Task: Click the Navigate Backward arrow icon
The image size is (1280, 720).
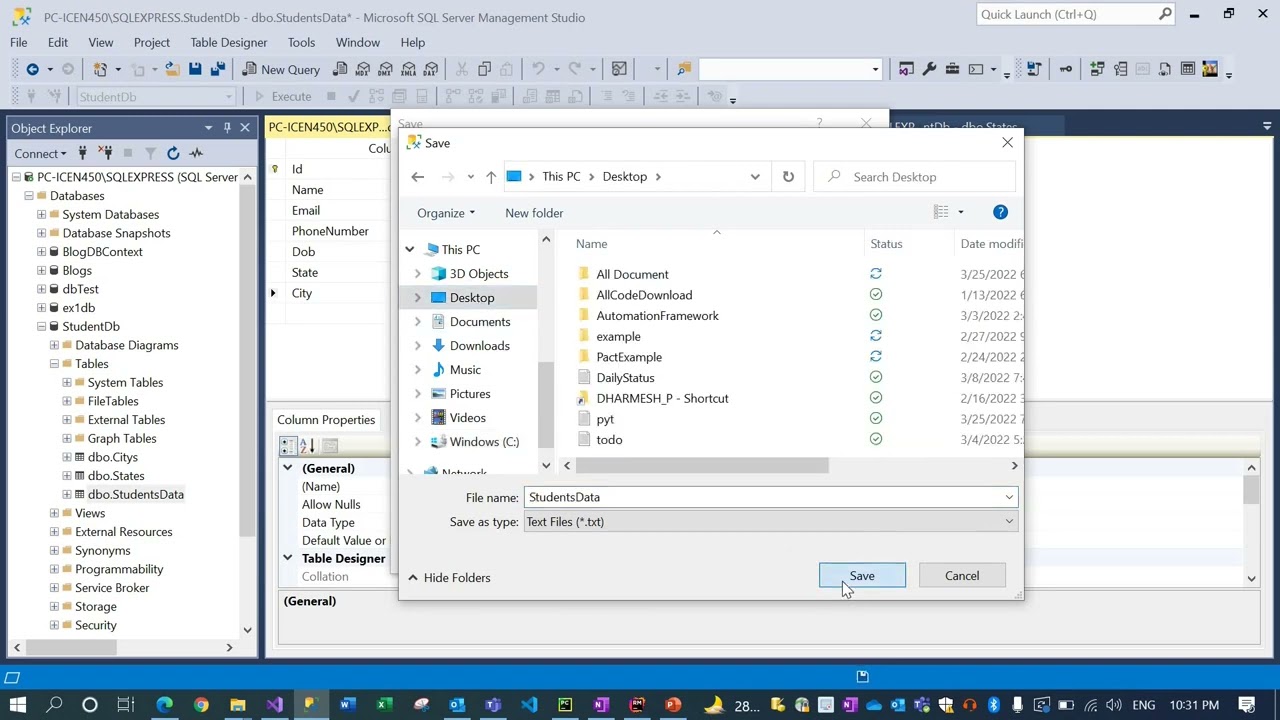Action: [33, 69]
